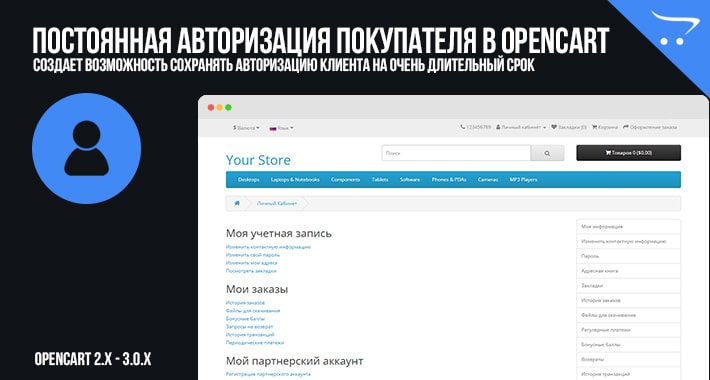Select История заказов in the sidebar
710x380 pixels.
click(628, 300)
